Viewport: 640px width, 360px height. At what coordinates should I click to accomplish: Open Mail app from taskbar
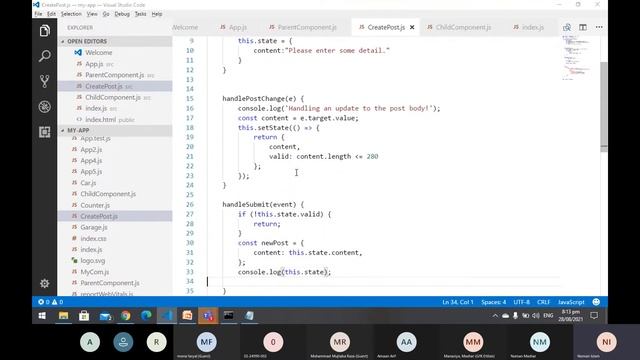(105, 316)
